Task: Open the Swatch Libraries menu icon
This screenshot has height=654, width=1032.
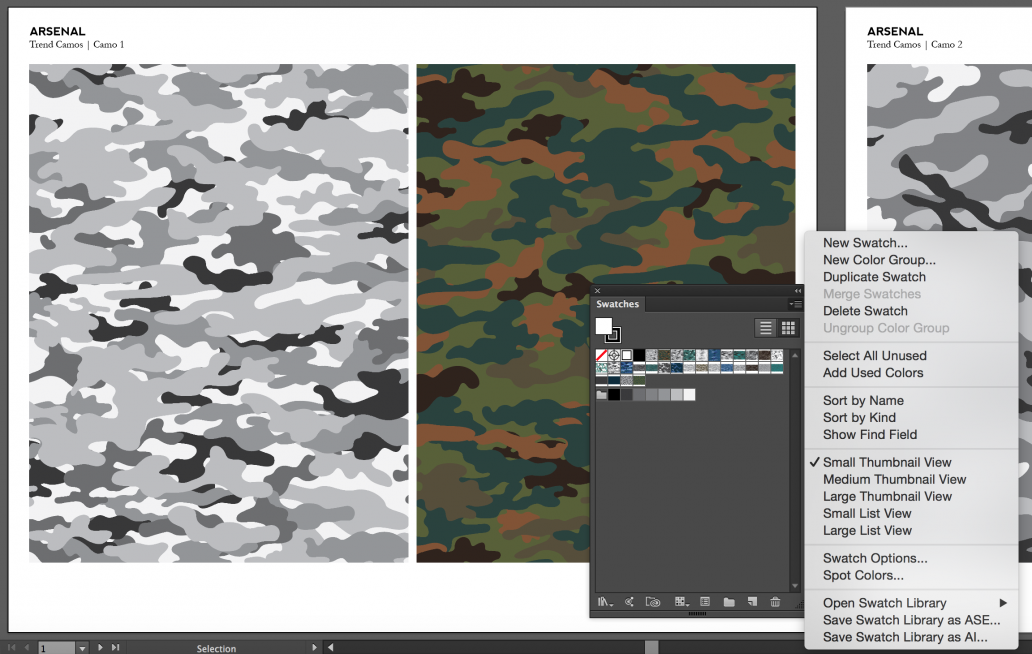Action: coord(603,602)
